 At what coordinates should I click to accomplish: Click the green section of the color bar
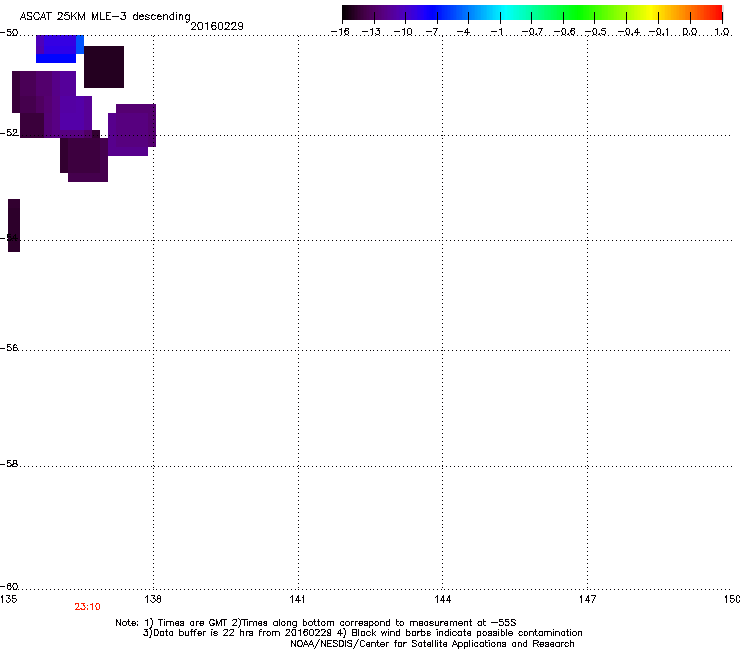coord(580,12)
